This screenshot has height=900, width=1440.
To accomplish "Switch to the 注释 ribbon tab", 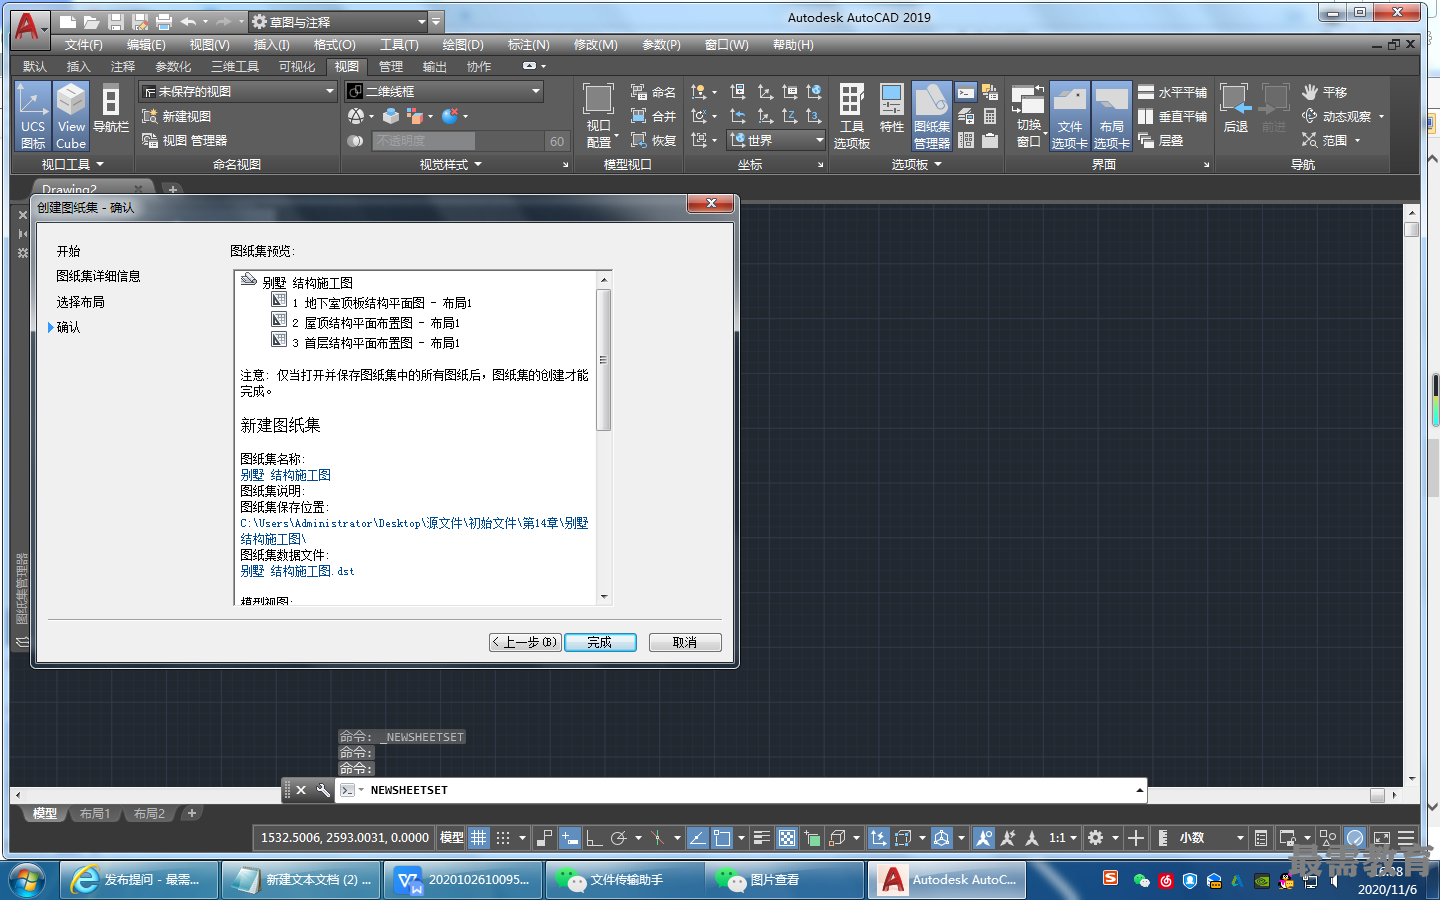I will pos(123,66).
